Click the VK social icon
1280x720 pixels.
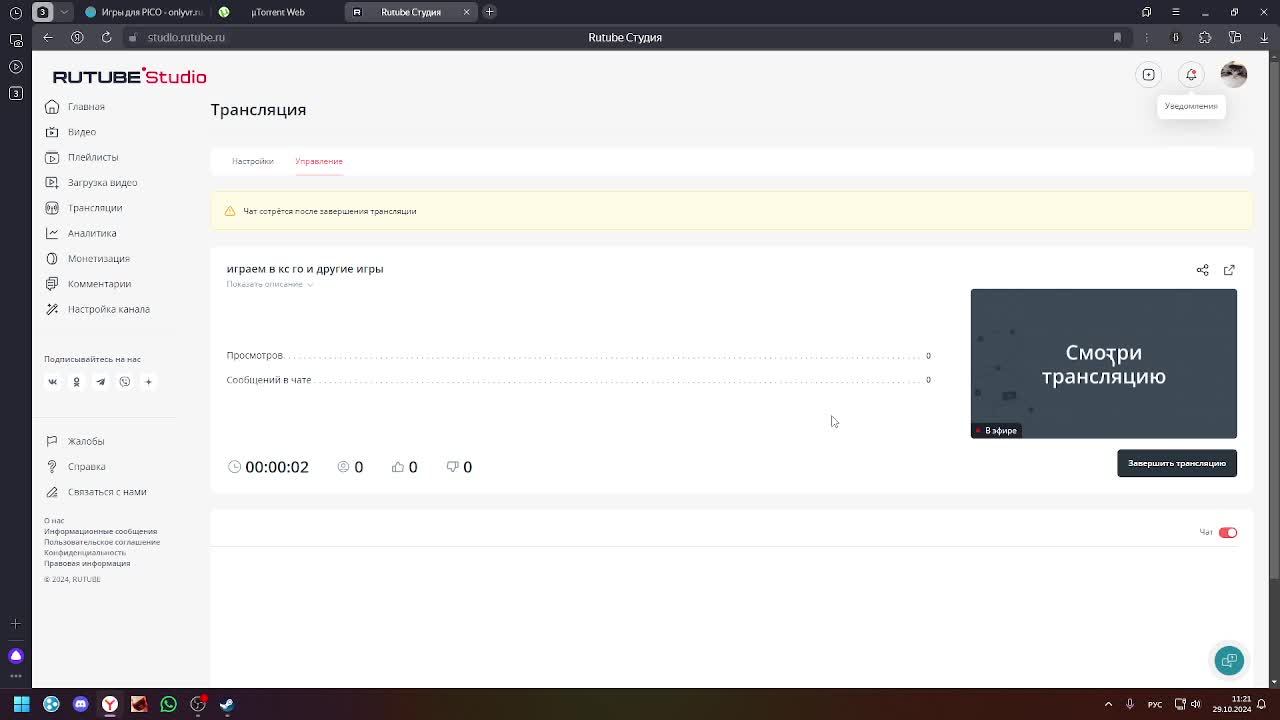click(x=53, y=381)
